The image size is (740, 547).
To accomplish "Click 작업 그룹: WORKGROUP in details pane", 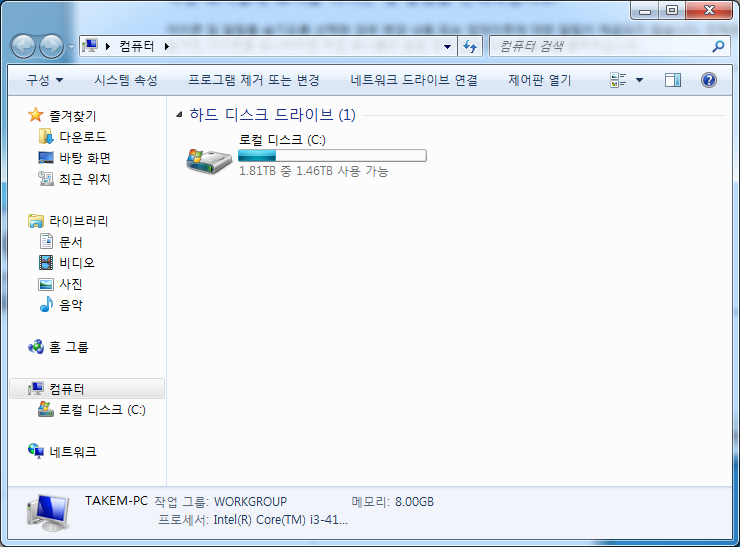I will pyautogui.click(x=221, y=502).
